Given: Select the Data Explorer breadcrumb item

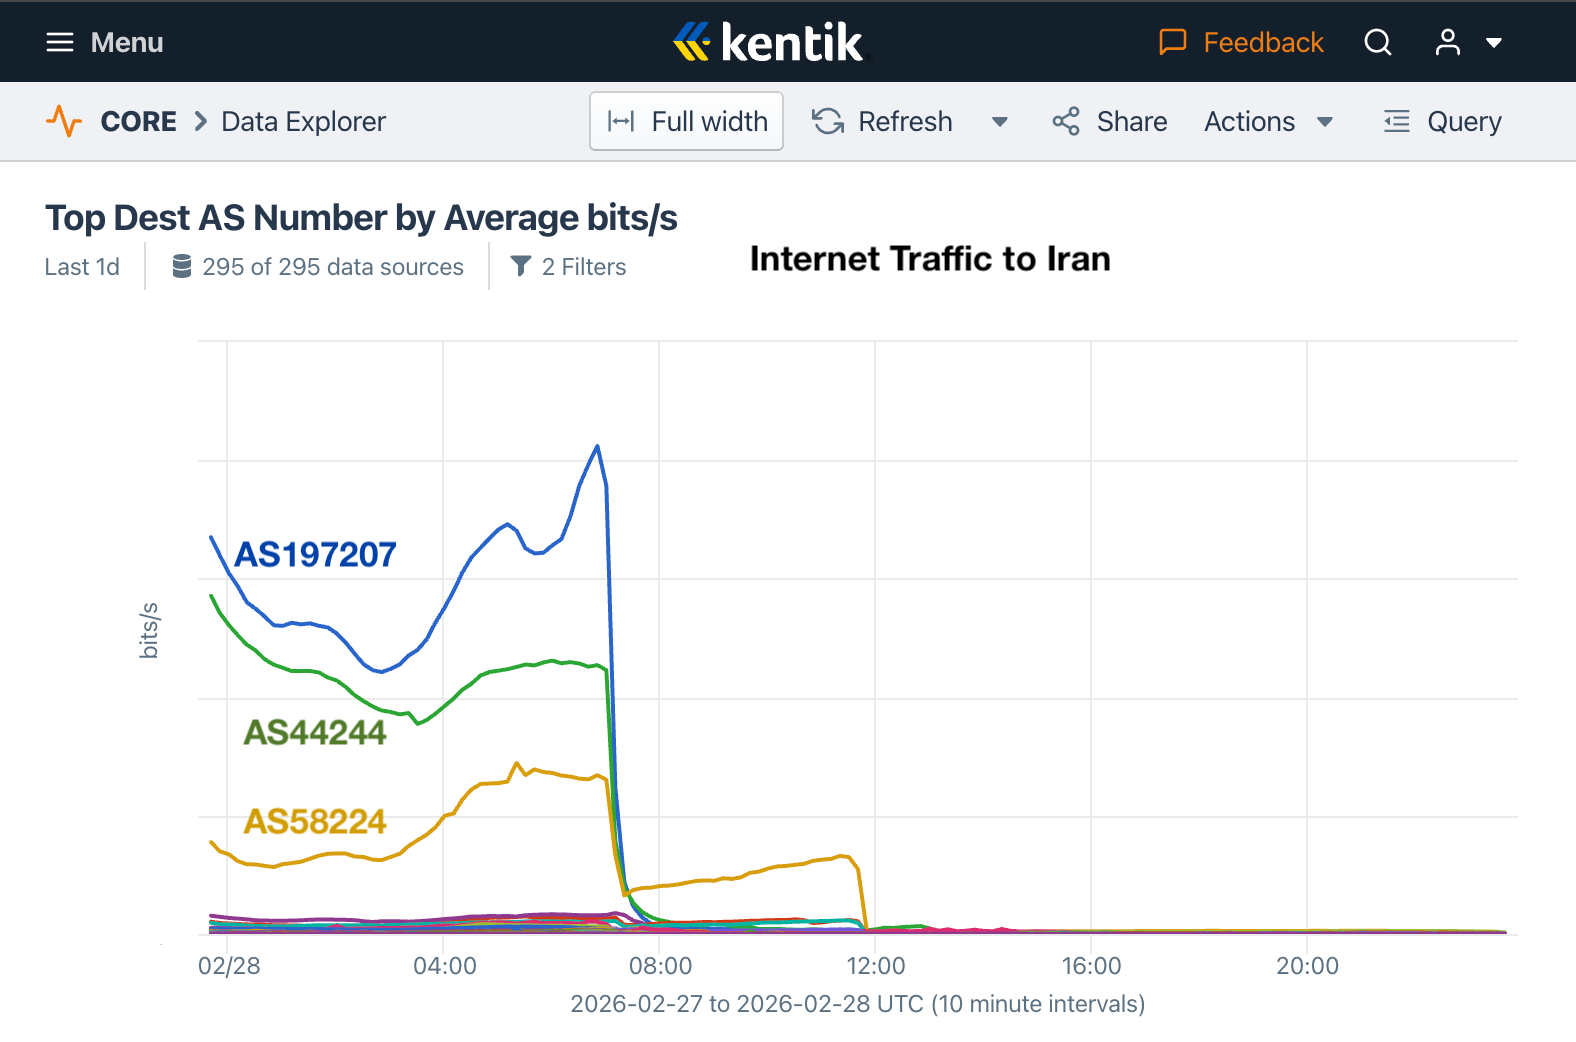Looking at the screenshot, I should point(303,121).
